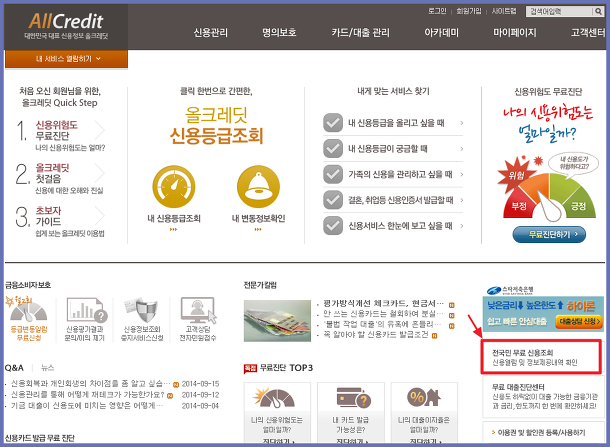Click inside the 검색어입력 search field

pos(559,11)
